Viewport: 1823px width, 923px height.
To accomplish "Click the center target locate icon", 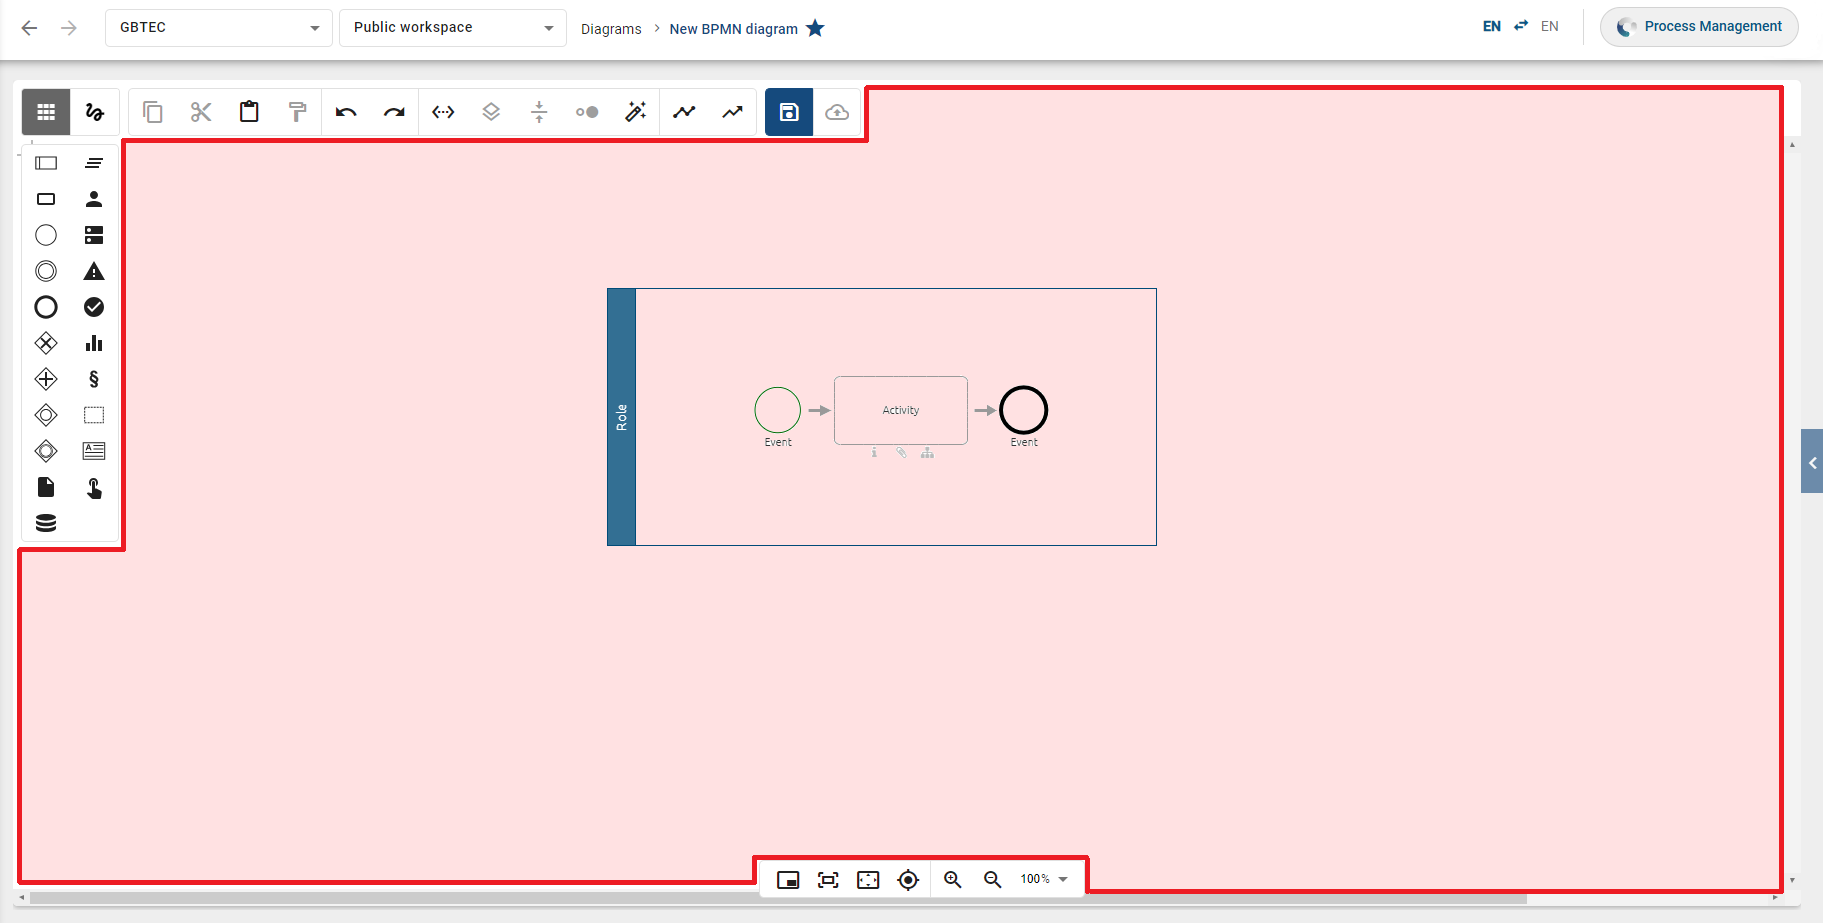I will 908,880.
